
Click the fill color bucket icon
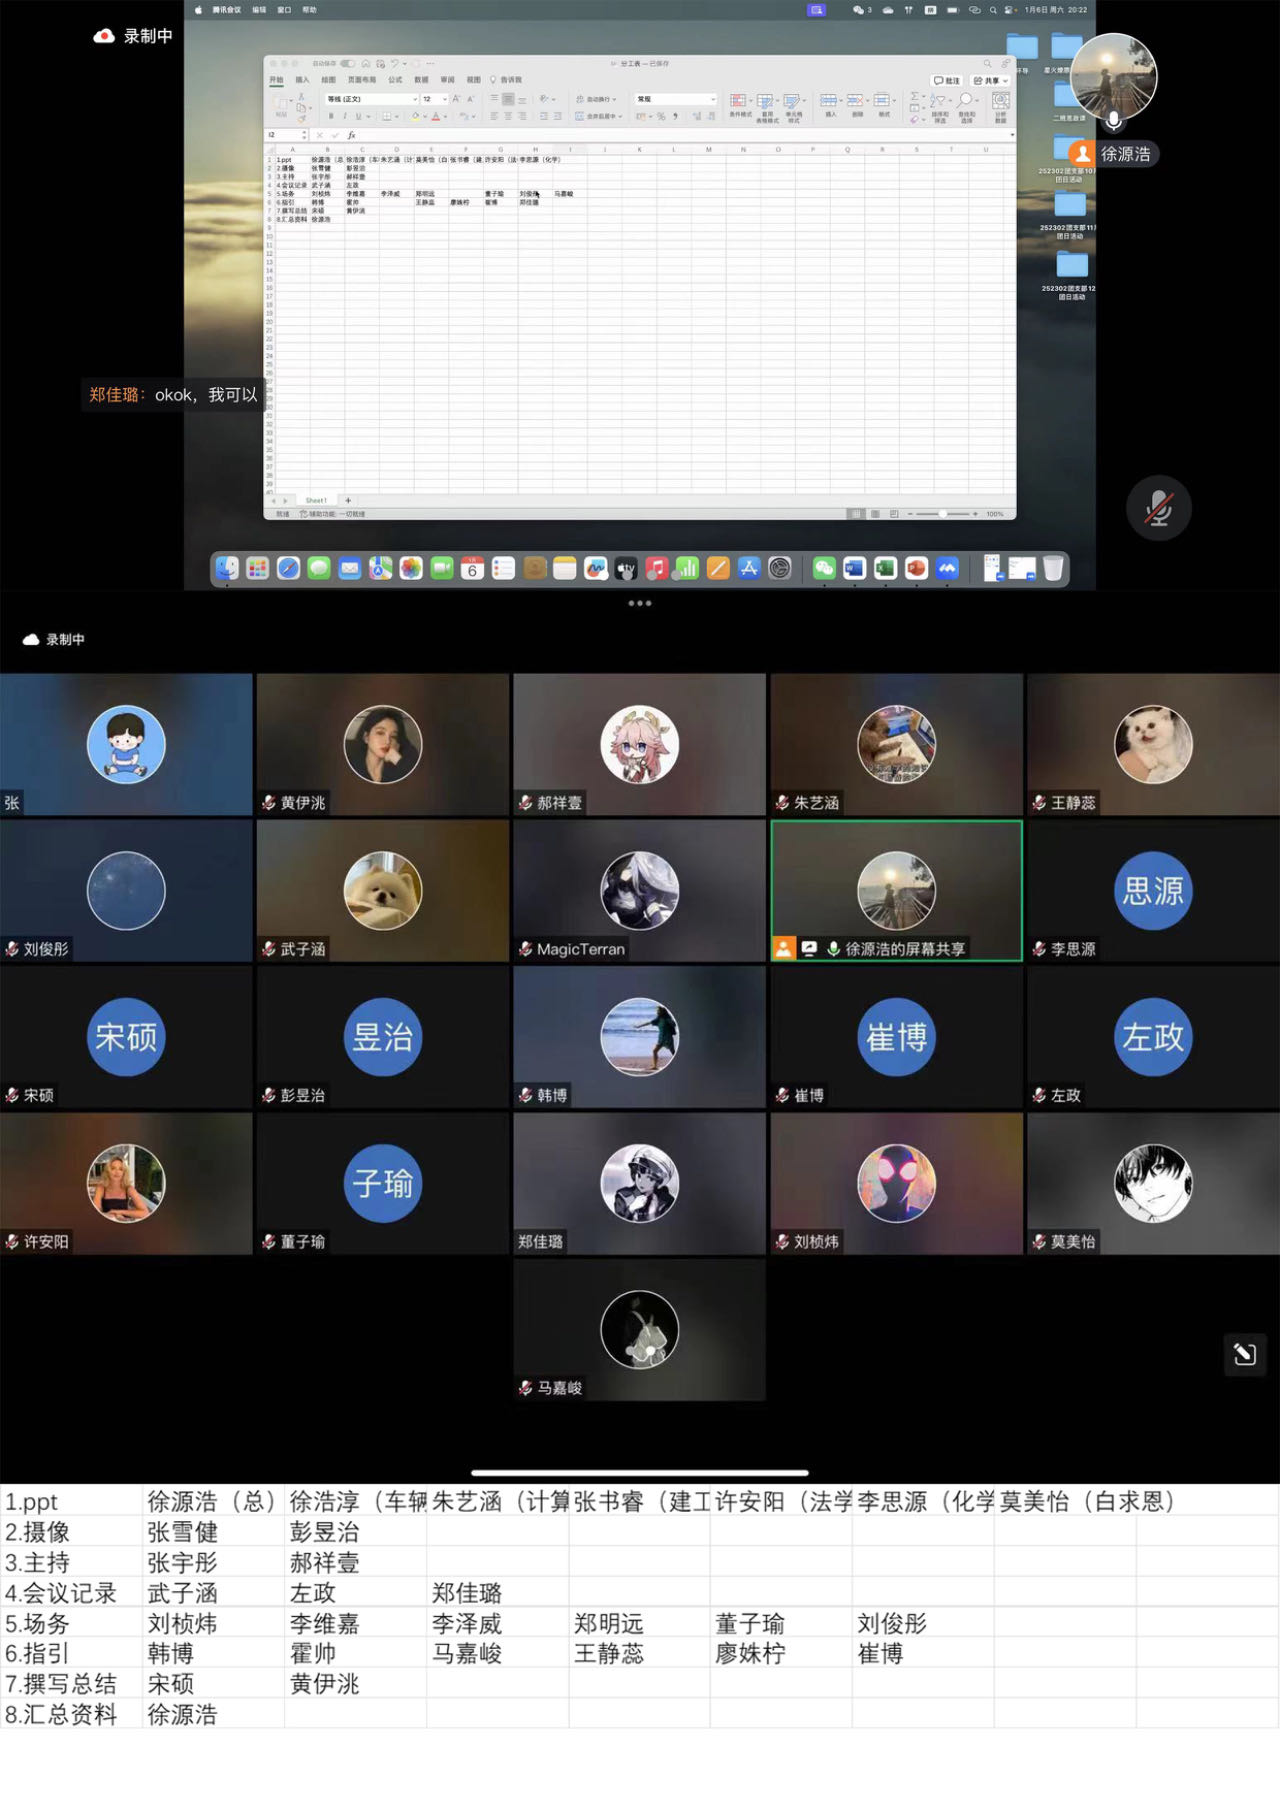415,117
